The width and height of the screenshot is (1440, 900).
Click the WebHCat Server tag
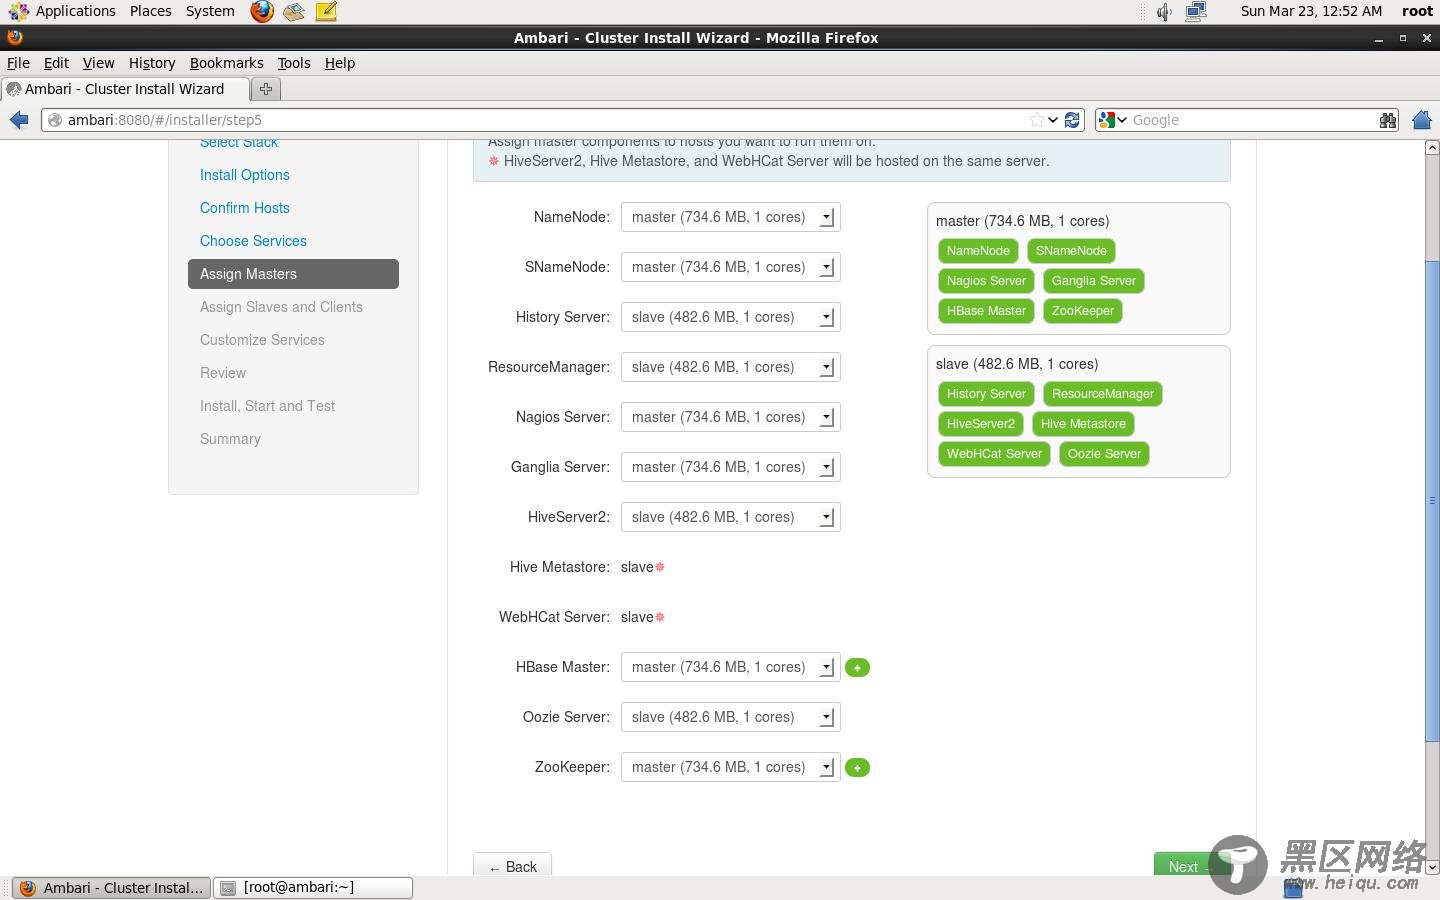pos(994,454)
